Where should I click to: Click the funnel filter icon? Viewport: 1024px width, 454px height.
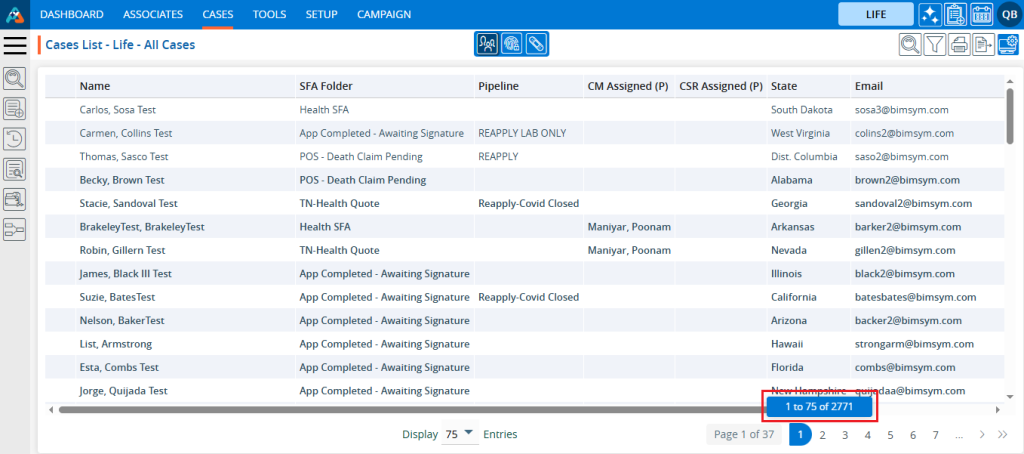(934, 44)
